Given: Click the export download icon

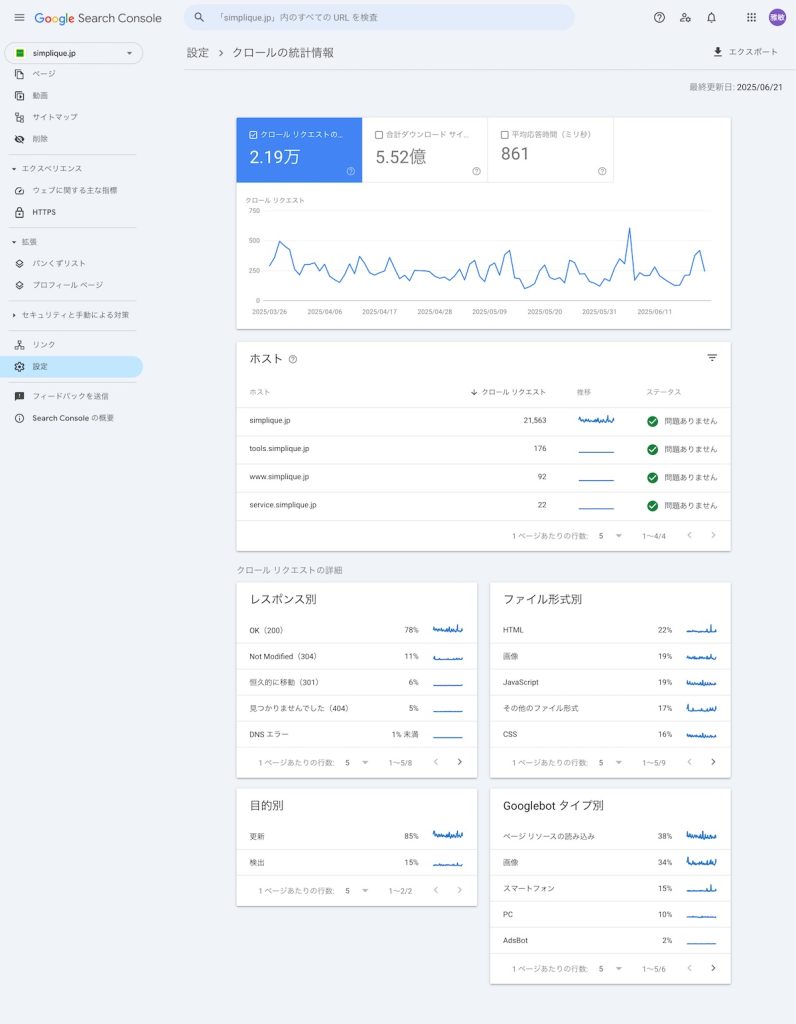Looking at the screenshot, I should [x=718, y=52].
